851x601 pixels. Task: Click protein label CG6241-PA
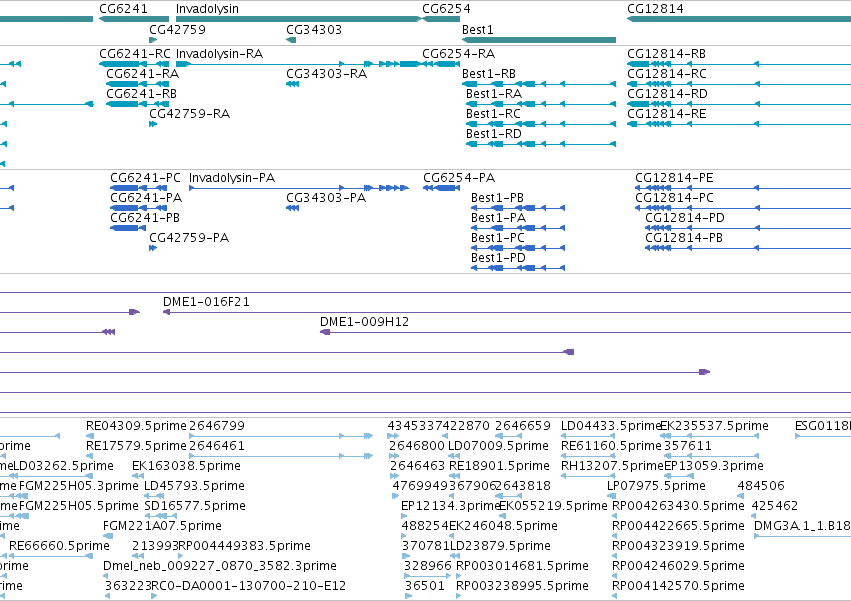pyautogui.click(x=146, y=198)
